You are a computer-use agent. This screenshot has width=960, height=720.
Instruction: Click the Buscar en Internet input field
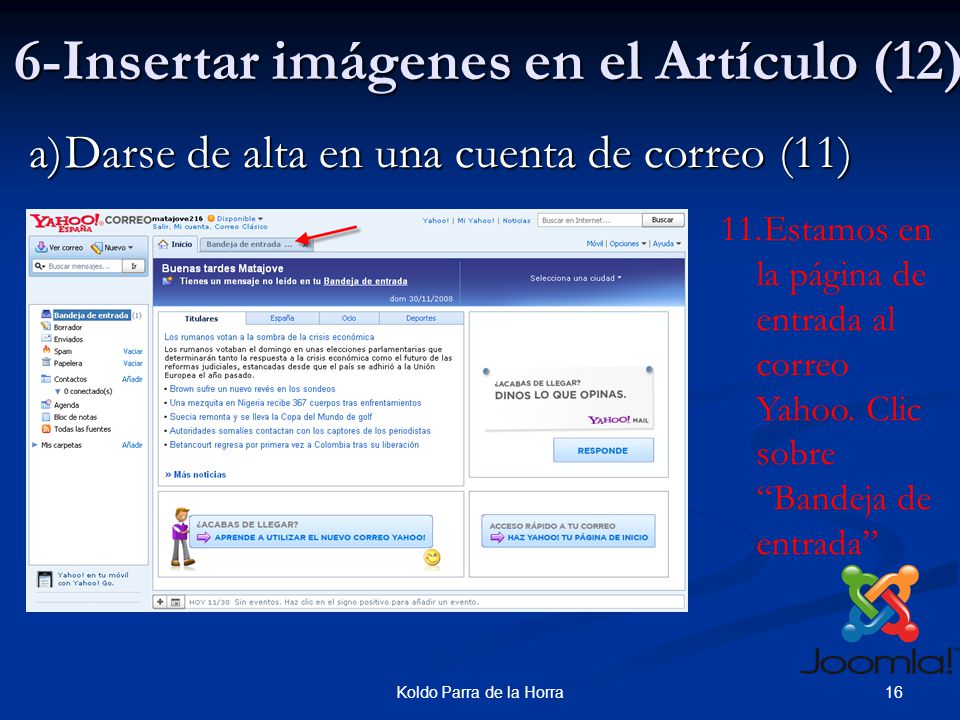click(x=590, y=220)
